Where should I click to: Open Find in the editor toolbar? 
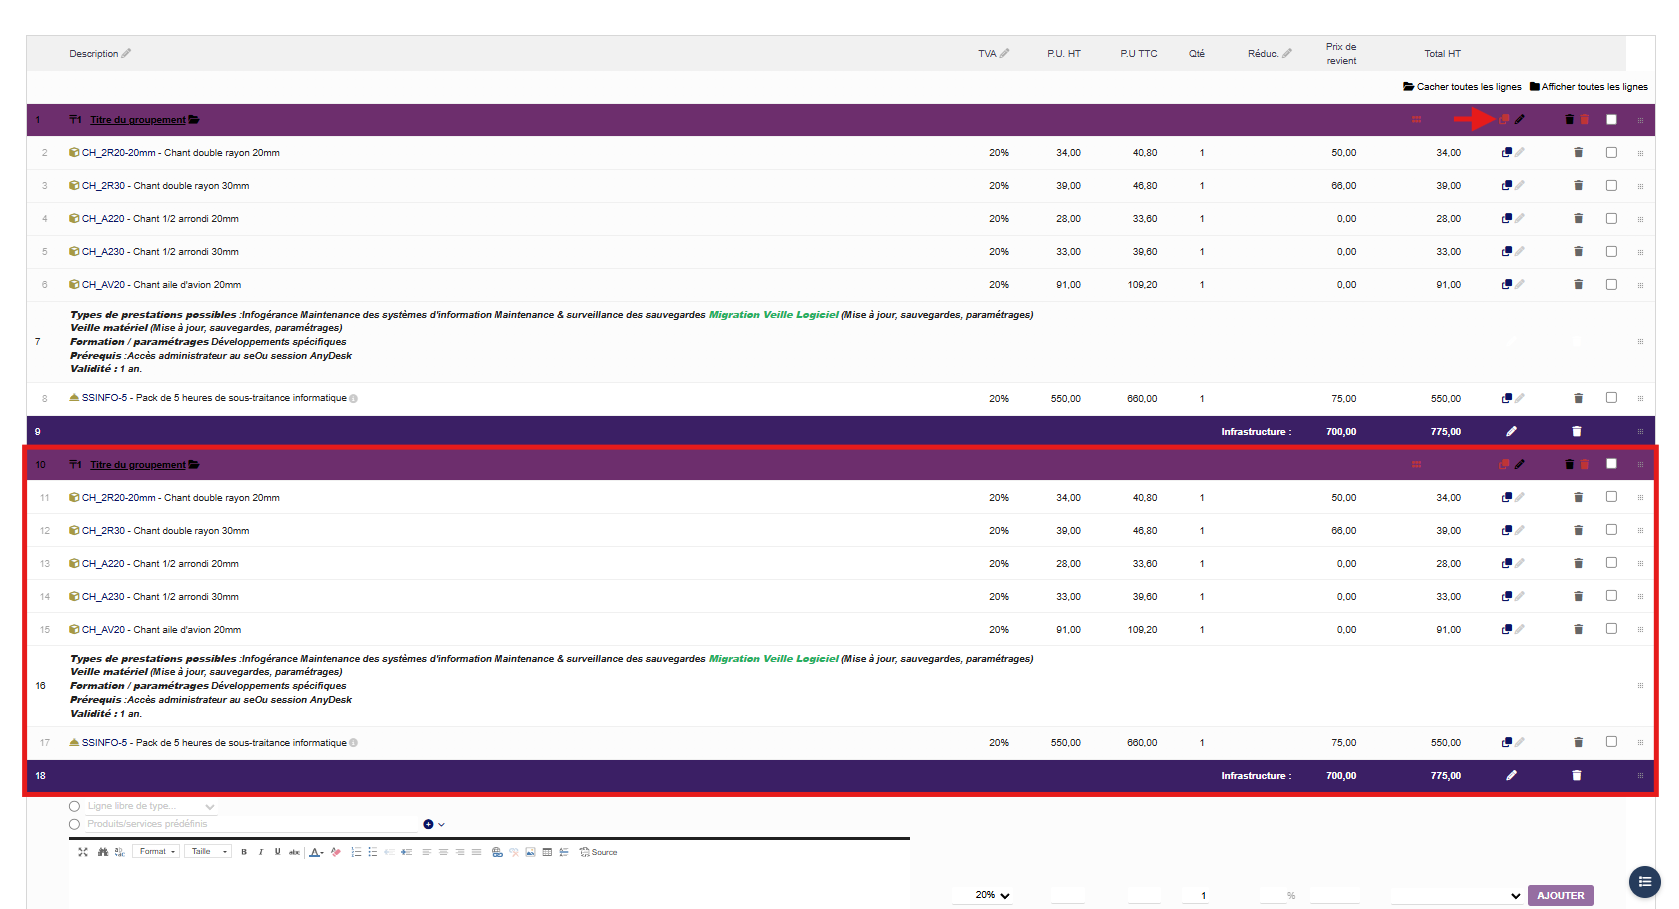point(103,852)
